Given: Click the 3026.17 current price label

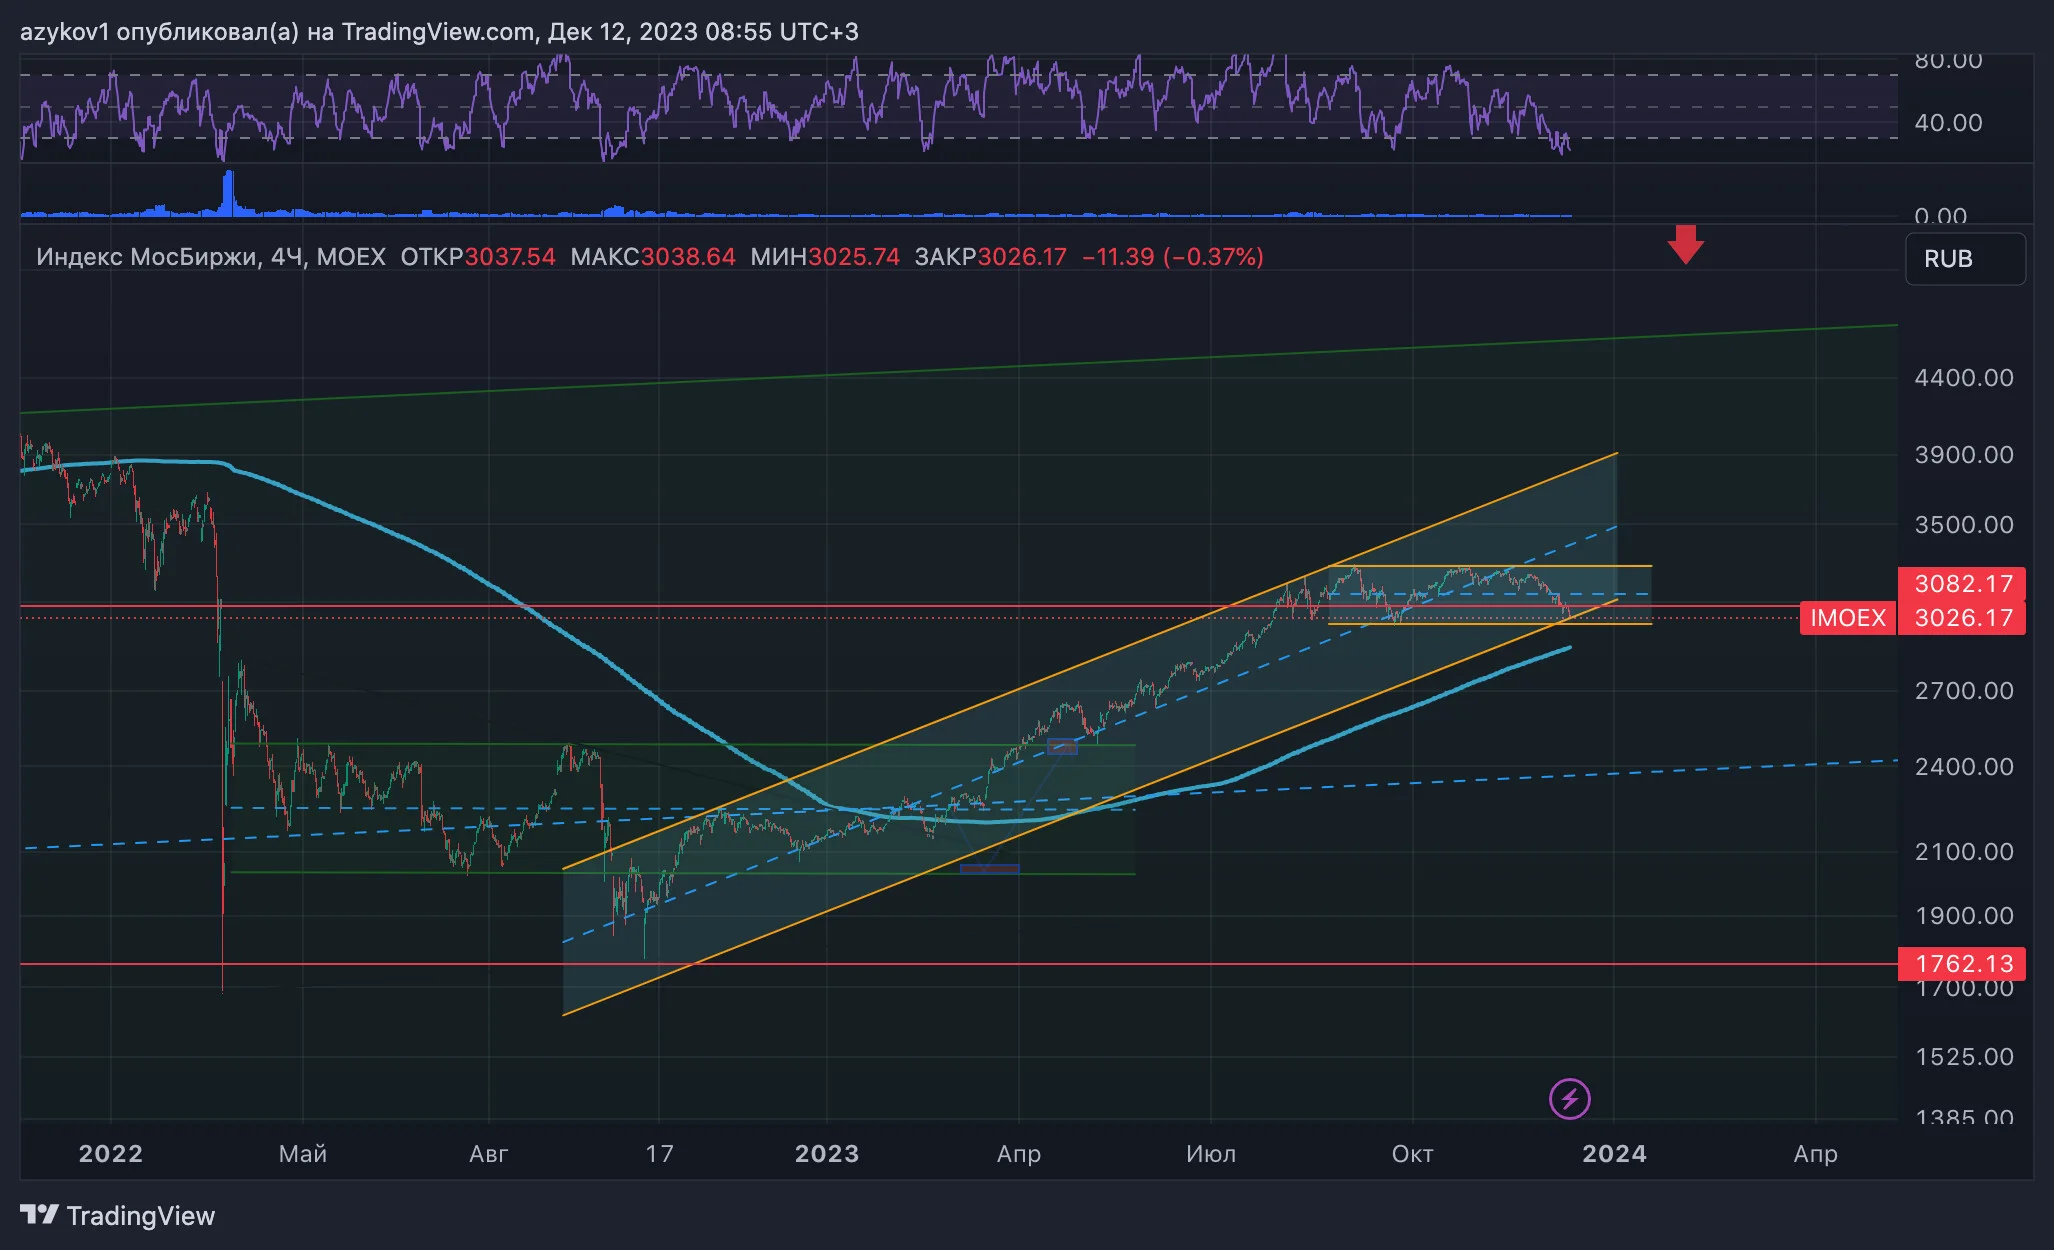Looking at the screenshot, I should 1962,618.
